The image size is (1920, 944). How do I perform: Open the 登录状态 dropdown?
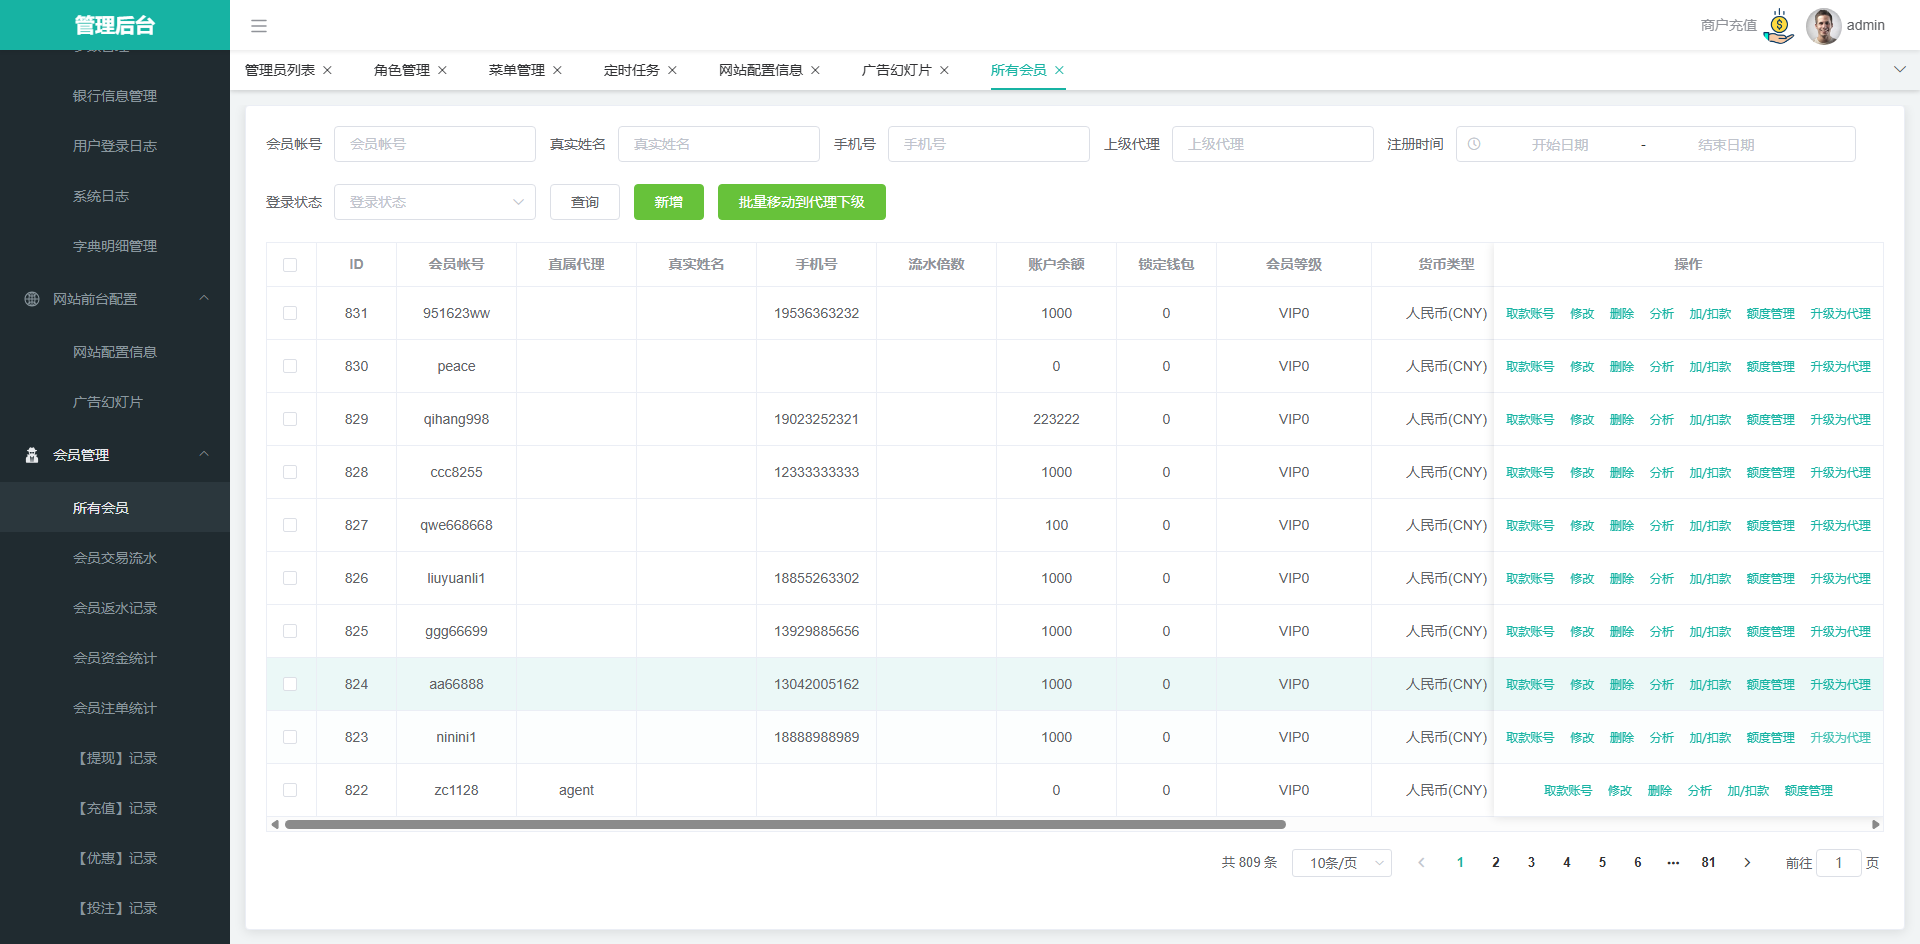coord(435,202)
